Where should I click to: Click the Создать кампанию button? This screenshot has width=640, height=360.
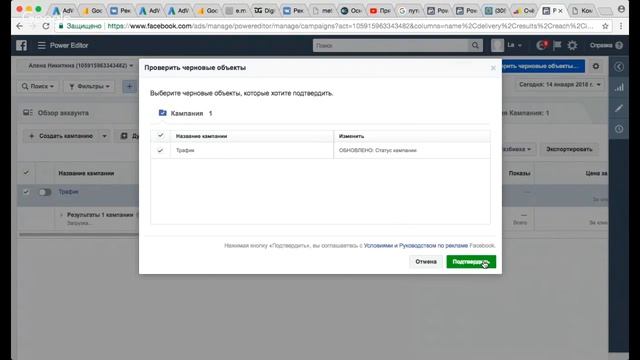[x=61, y=136]
